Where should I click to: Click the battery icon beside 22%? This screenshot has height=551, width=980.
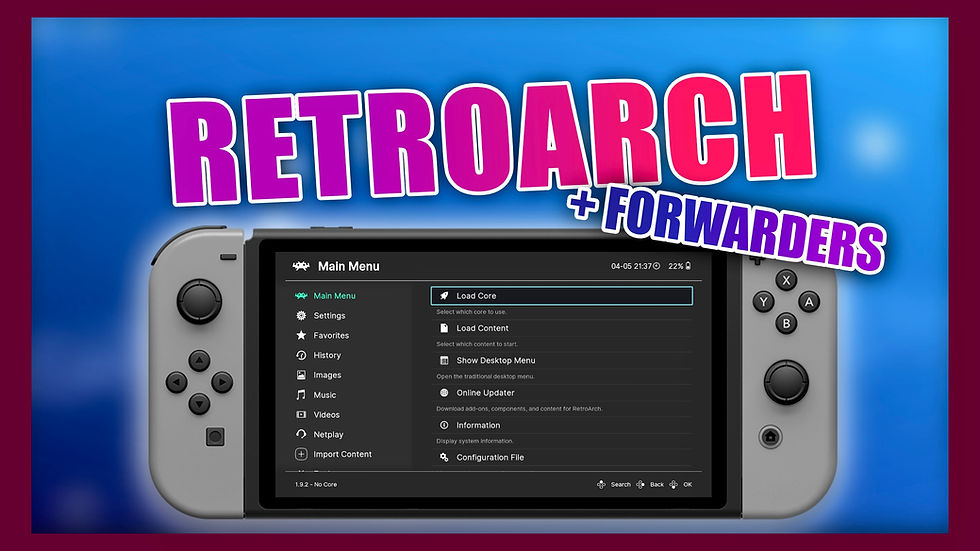pos(688,266)
